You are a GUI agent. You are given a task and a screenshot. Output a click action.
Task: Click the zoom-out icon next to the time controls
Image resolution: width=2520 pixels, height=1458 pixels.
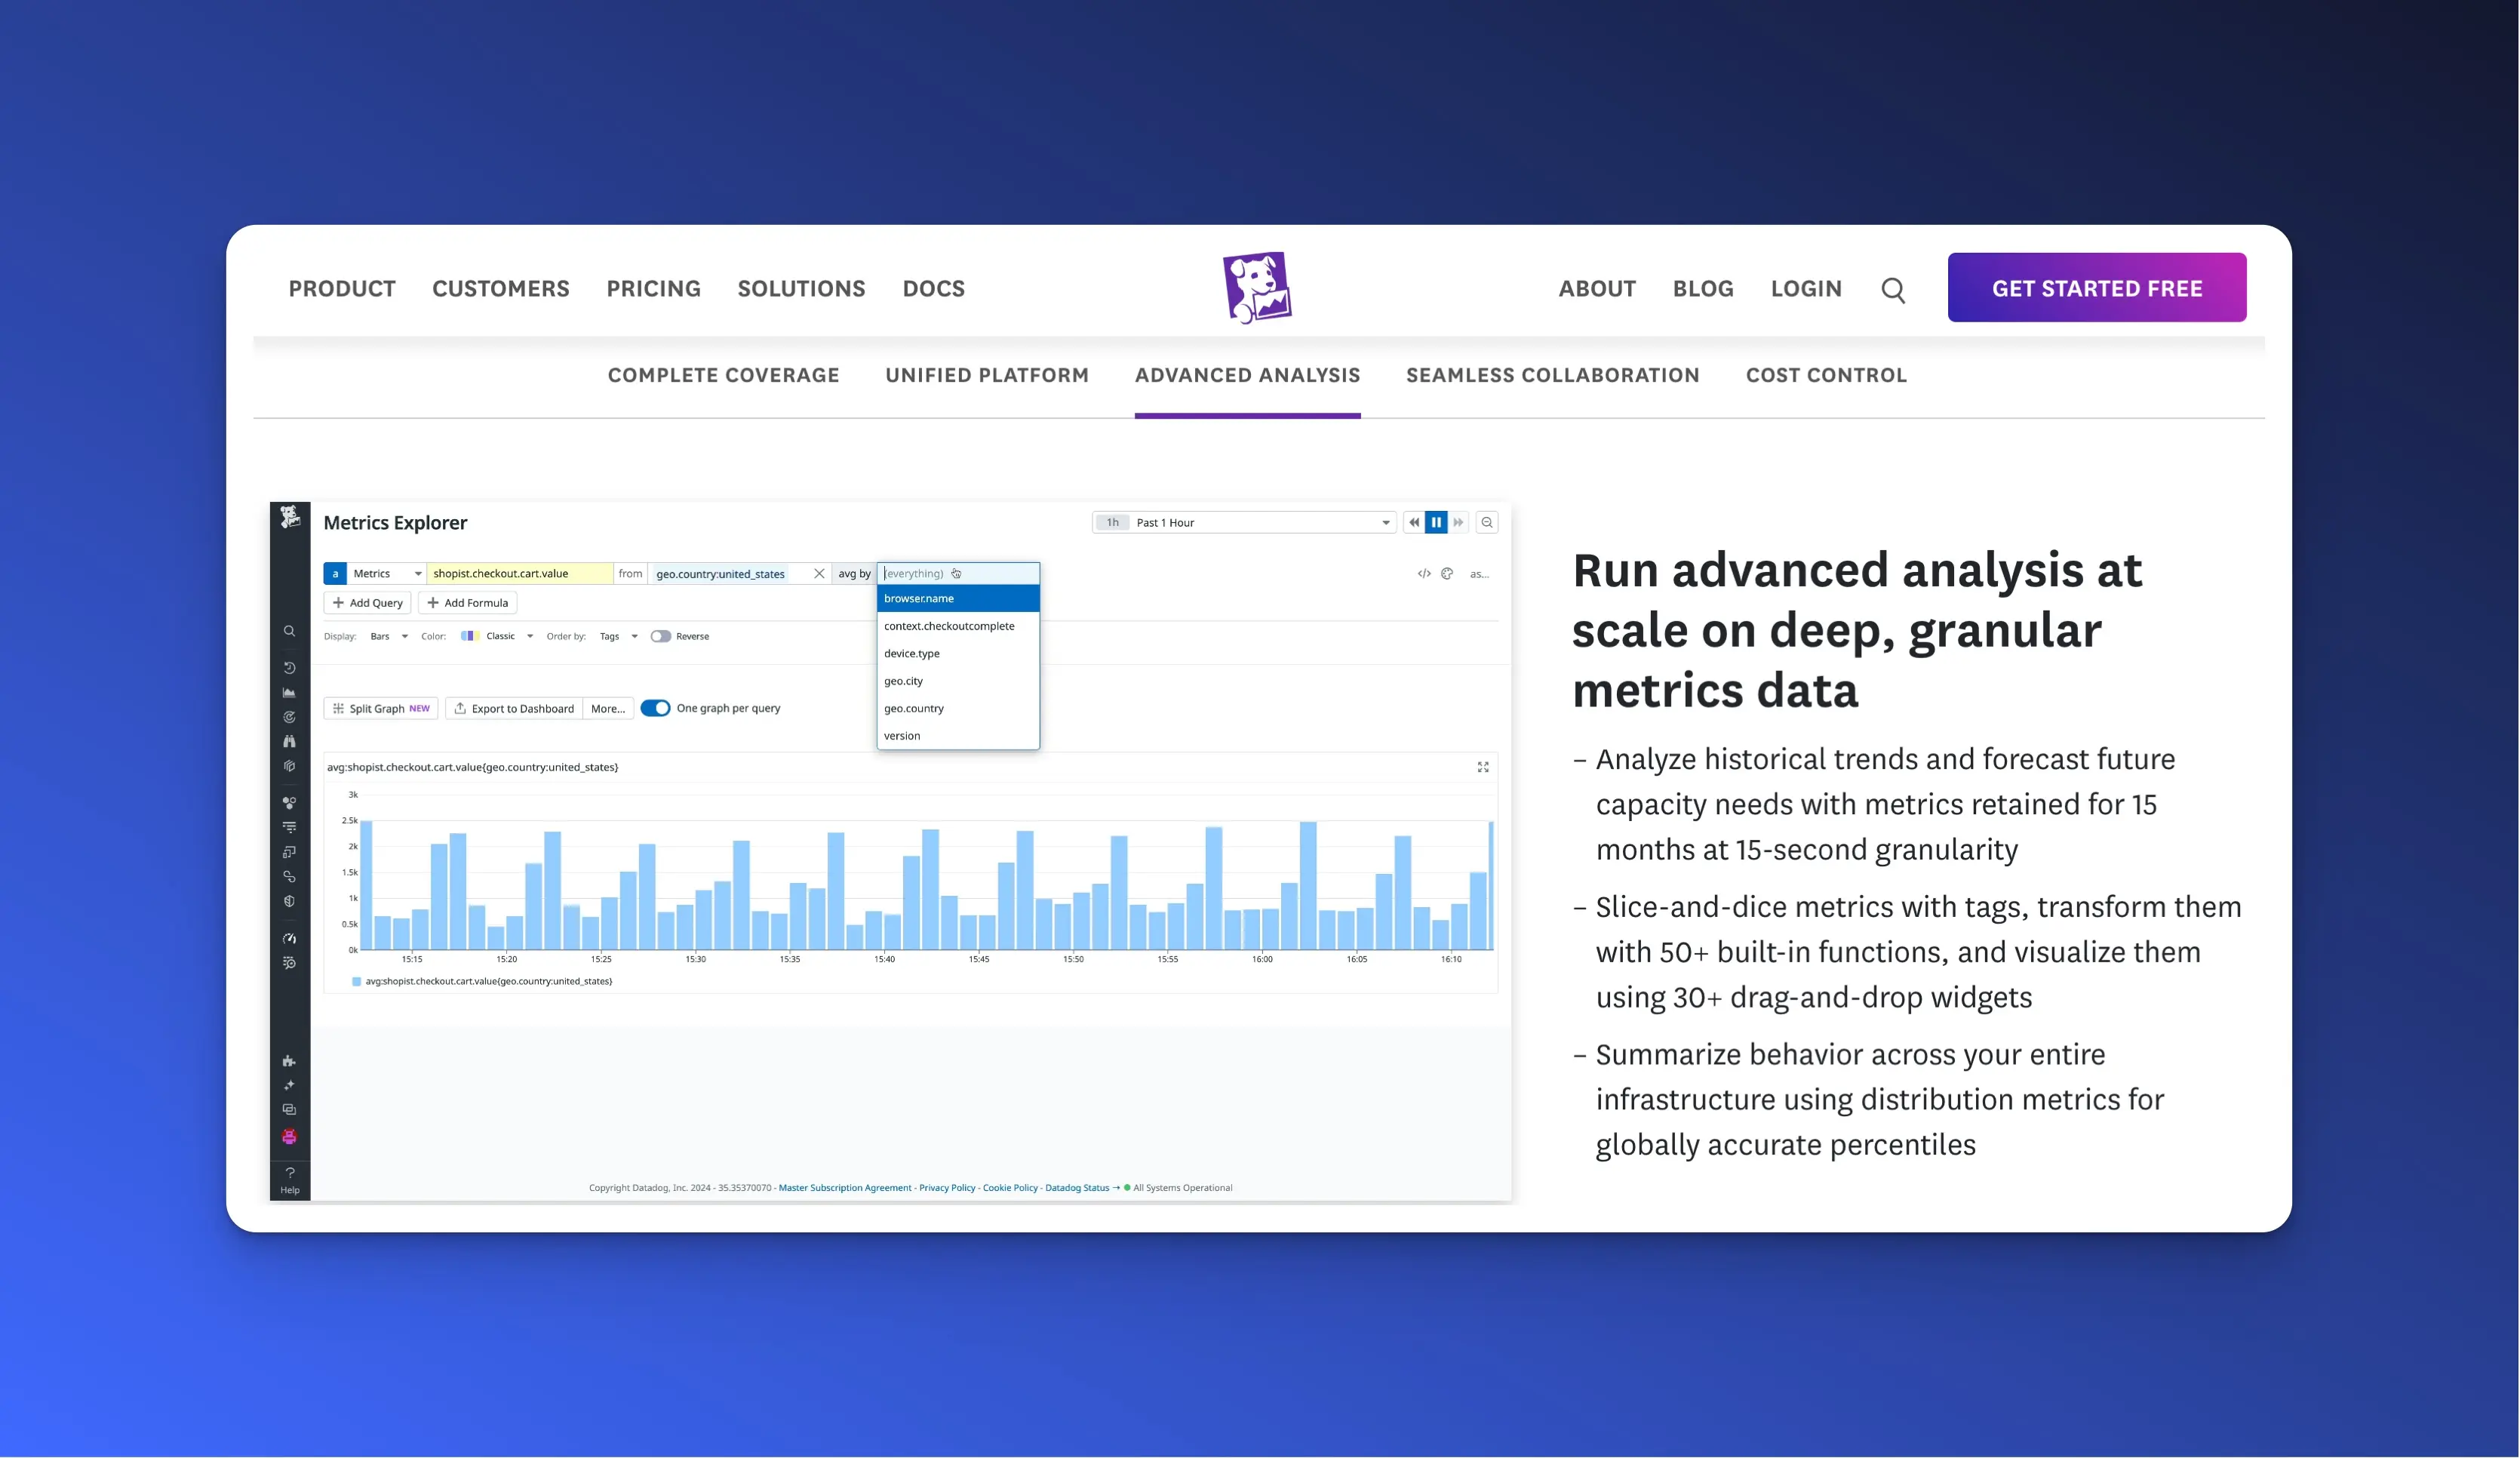pyautogui.click(x=1487, y=522)
